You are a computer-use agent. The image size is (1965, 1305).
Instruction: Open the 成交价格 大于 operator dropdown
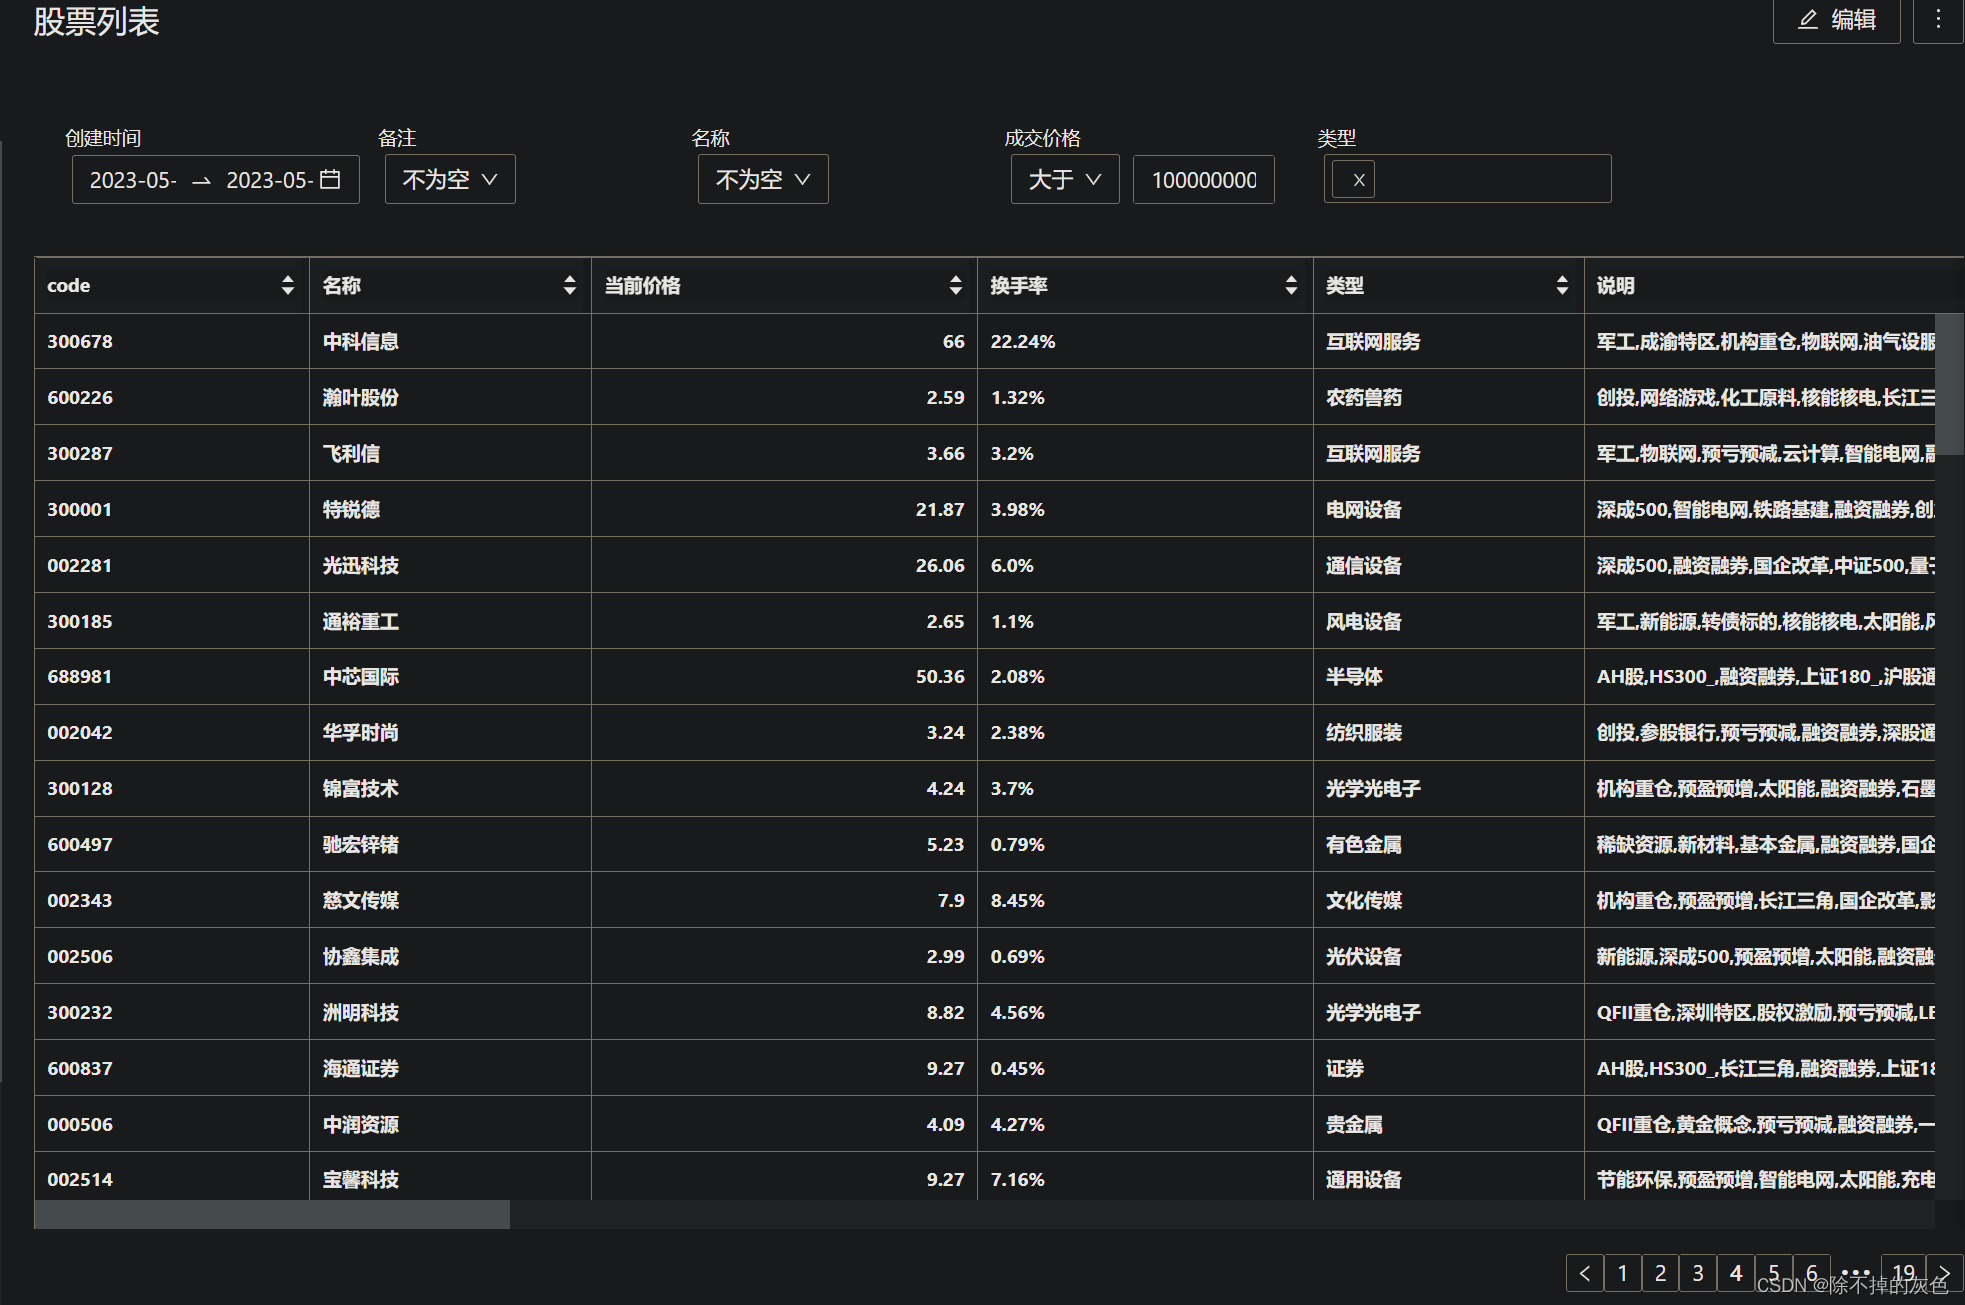(1065, 179)
